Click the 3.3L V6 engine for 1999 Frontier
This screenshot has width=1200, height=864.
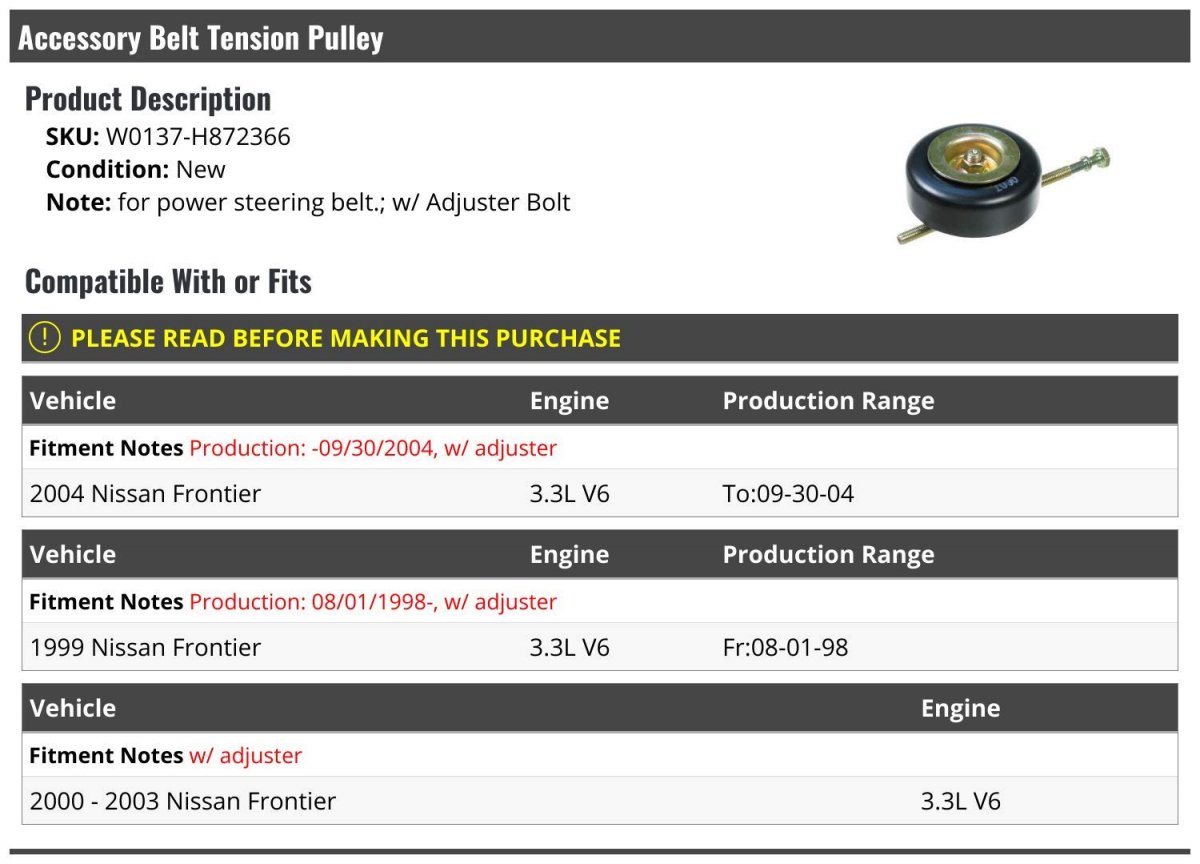click(569, 648)
